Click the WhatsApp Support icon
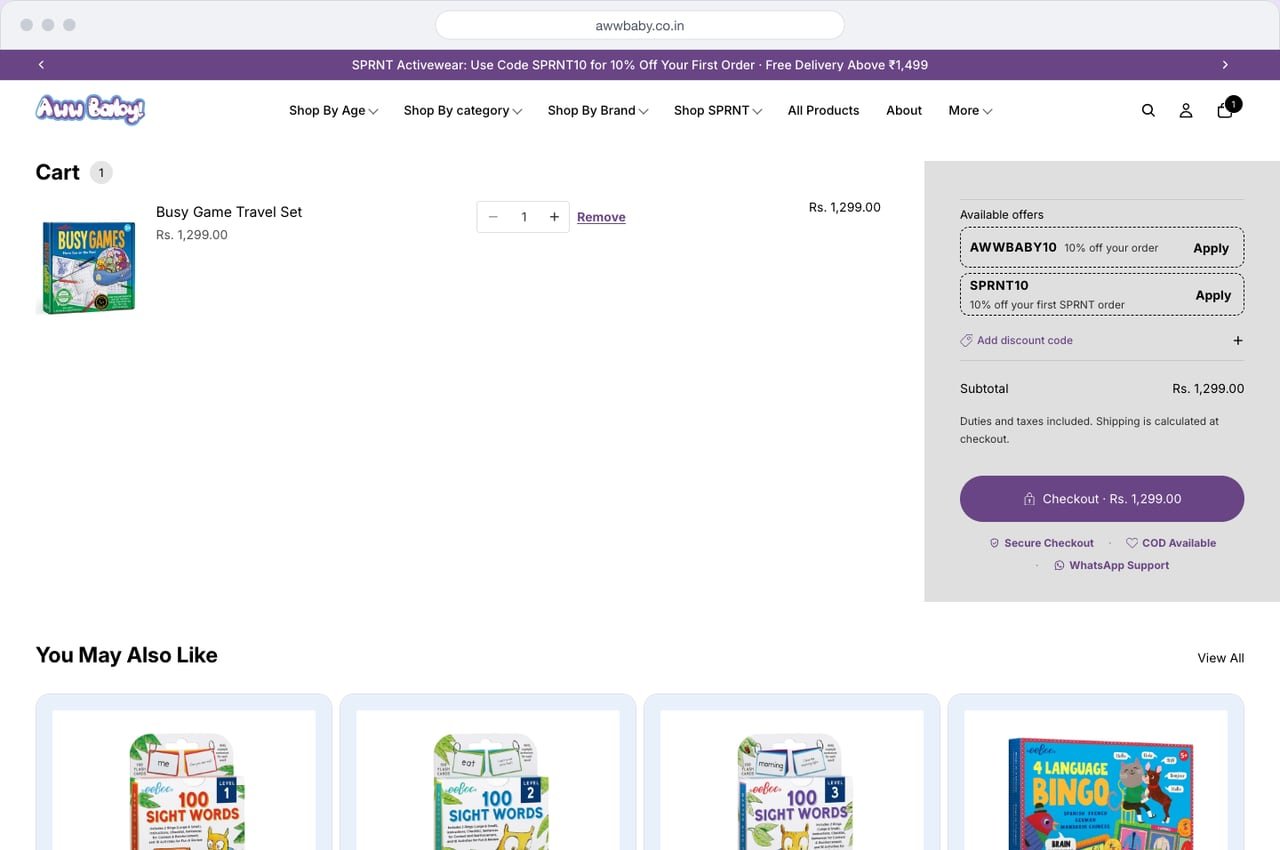 pyautogui.click(x=1059, y=565)
